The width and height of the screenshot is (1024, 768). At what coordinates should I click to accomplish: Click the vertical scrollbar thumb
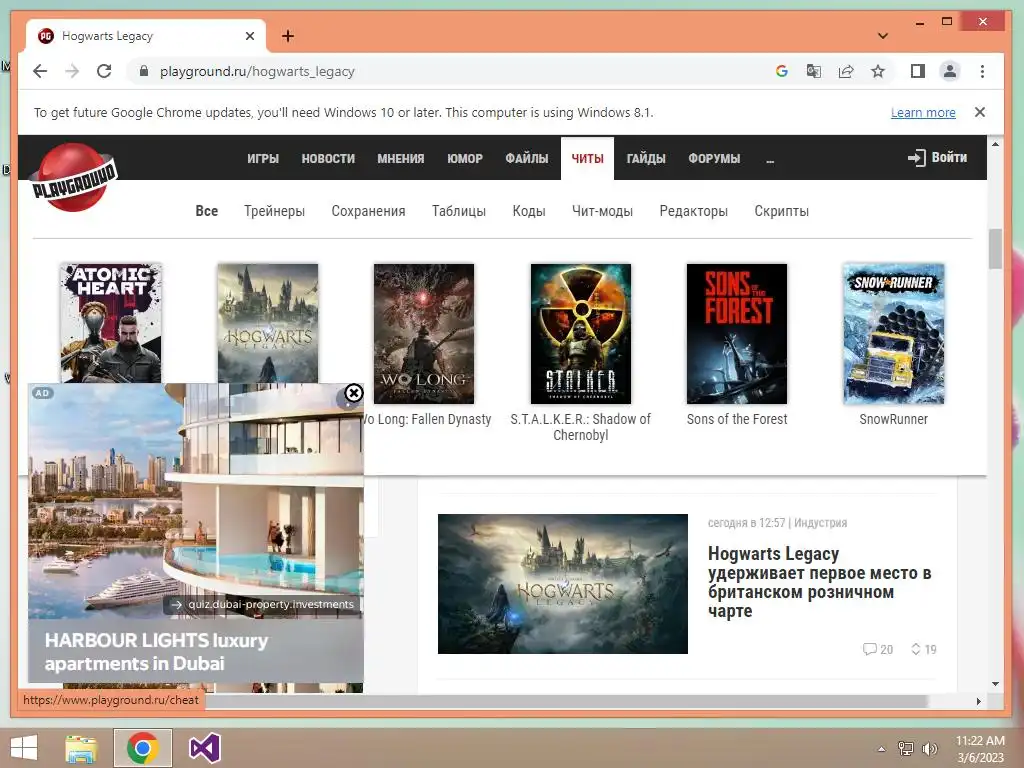click(x=995, y=248)
